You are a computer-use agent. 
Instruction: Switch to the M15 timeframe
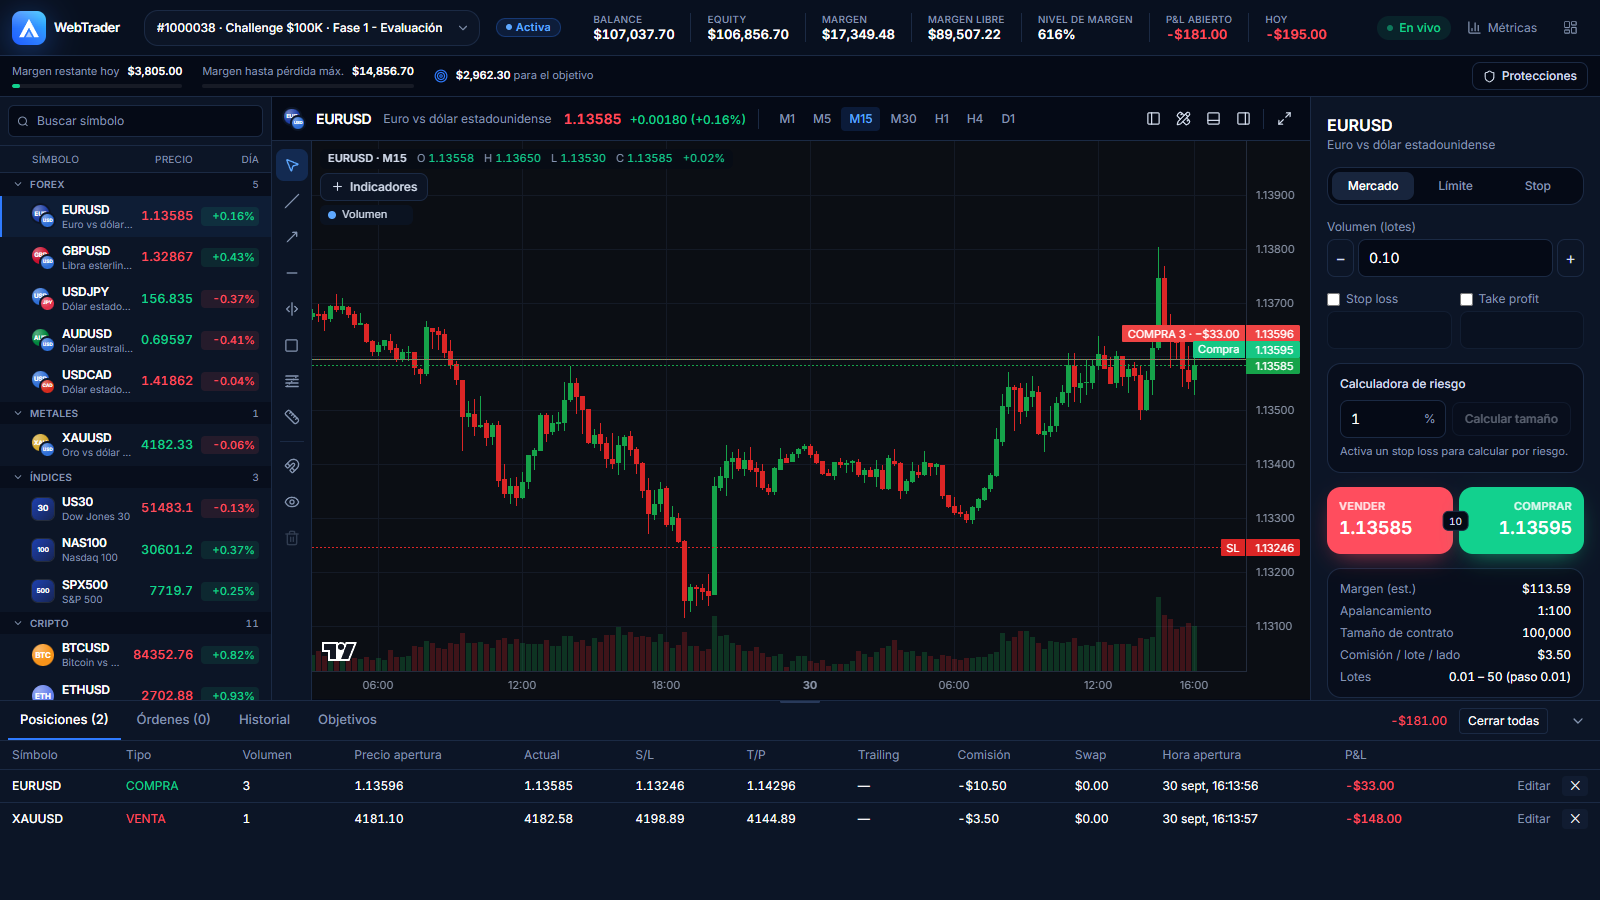(x=861, y=119)
